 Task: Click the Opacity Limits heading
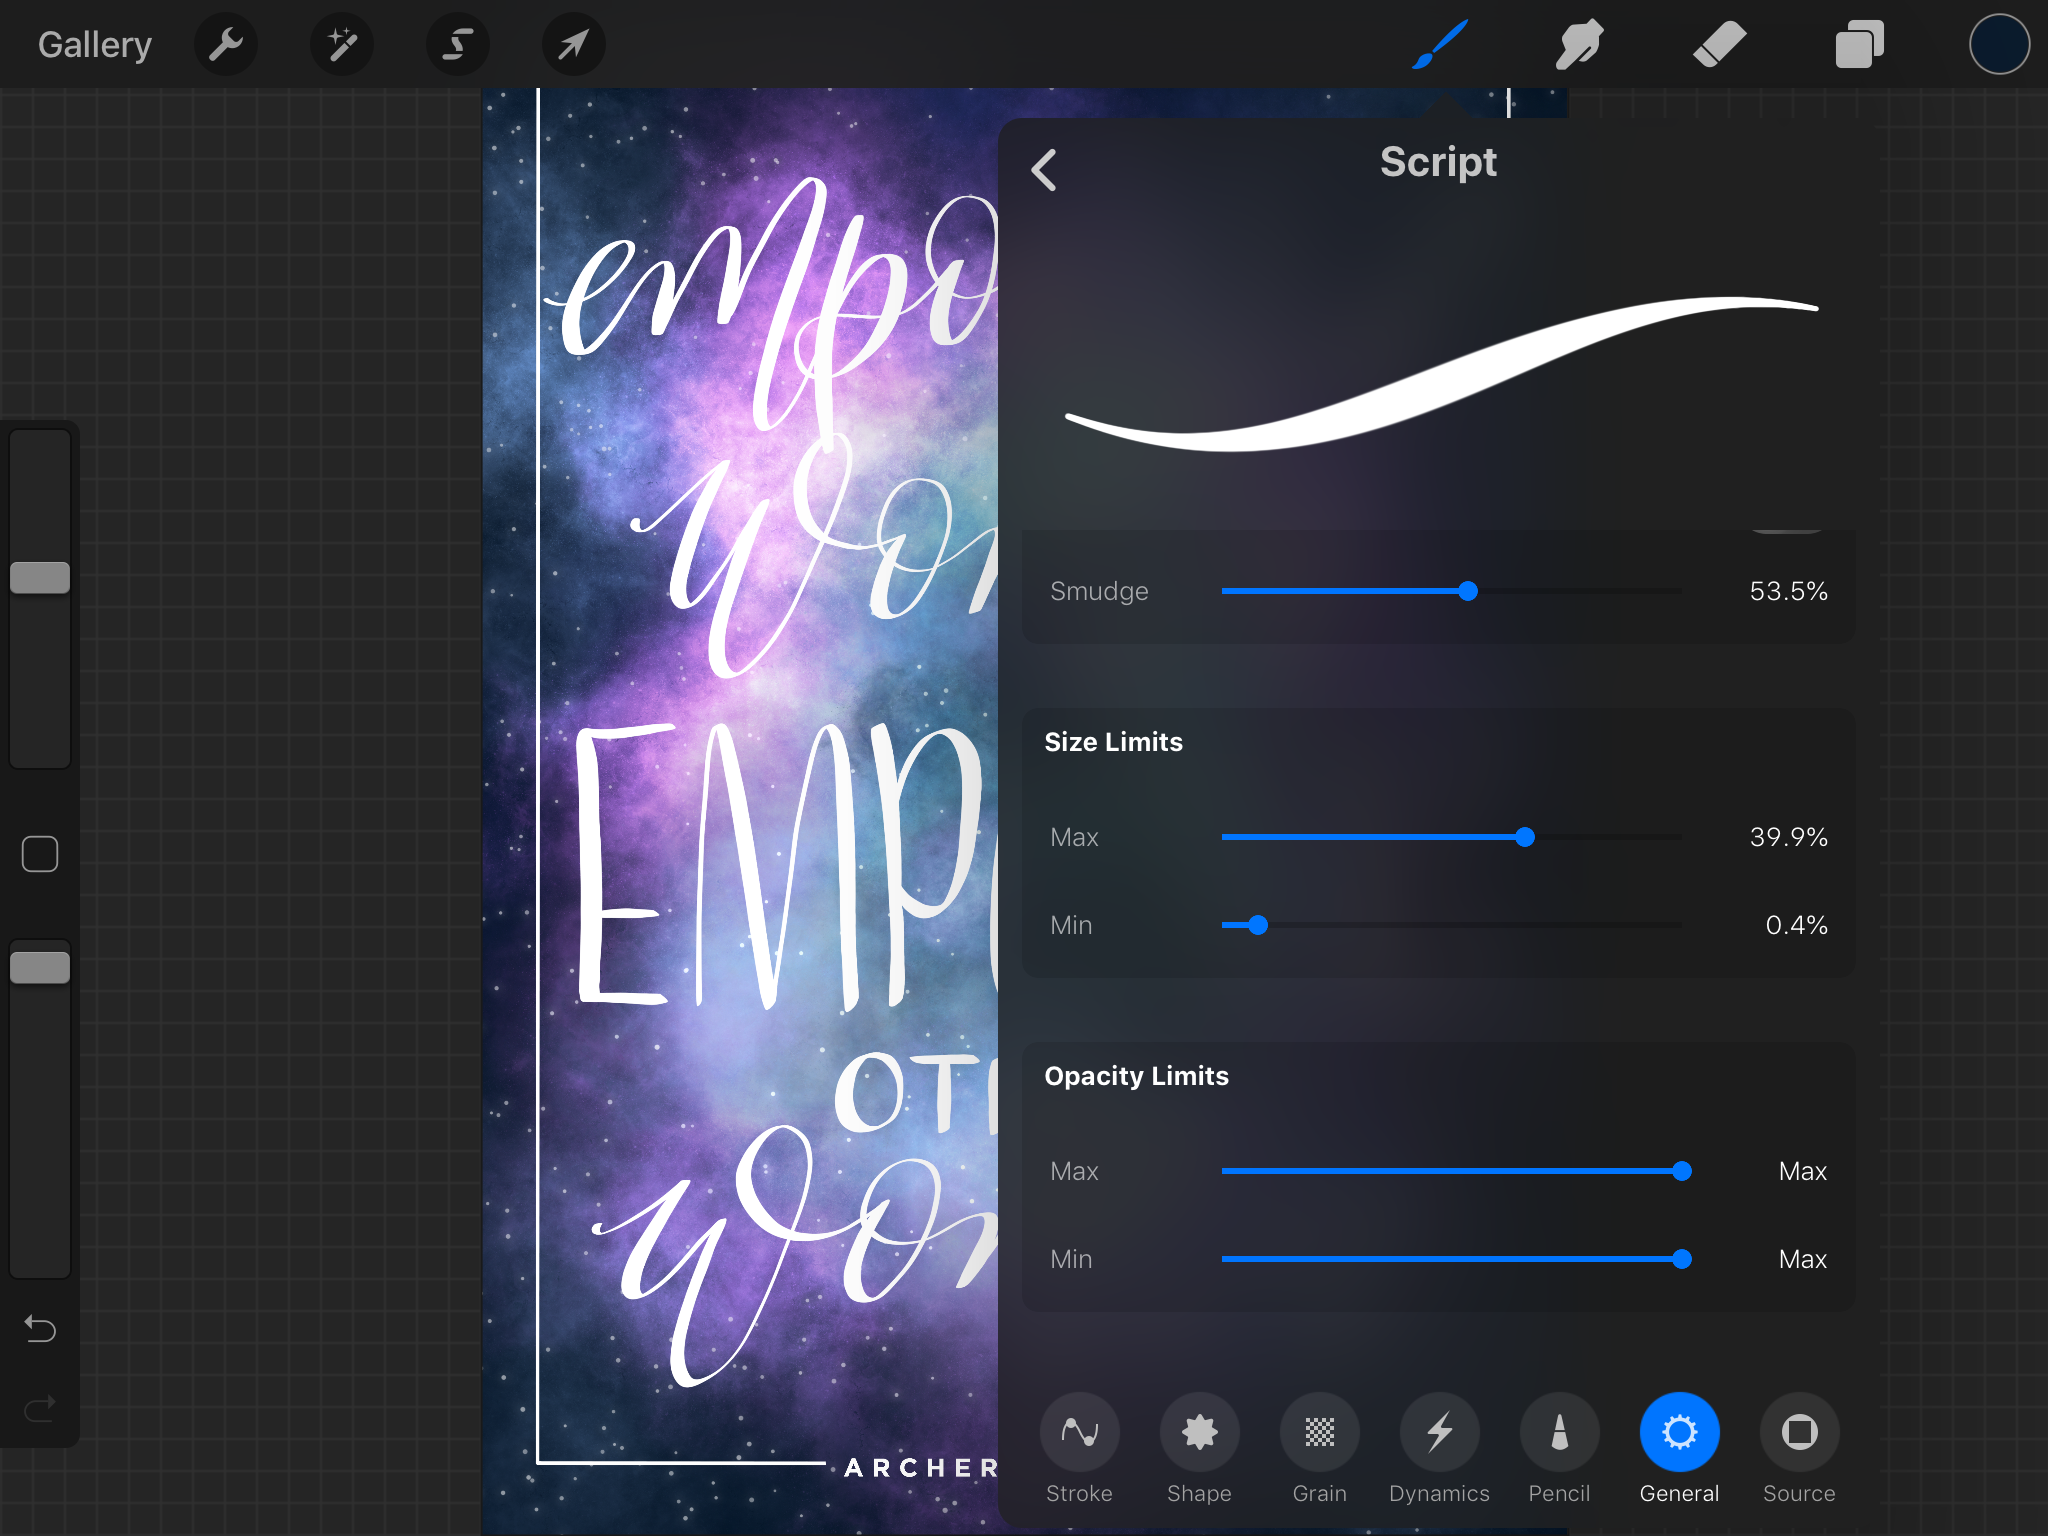pos(1136,1076)
